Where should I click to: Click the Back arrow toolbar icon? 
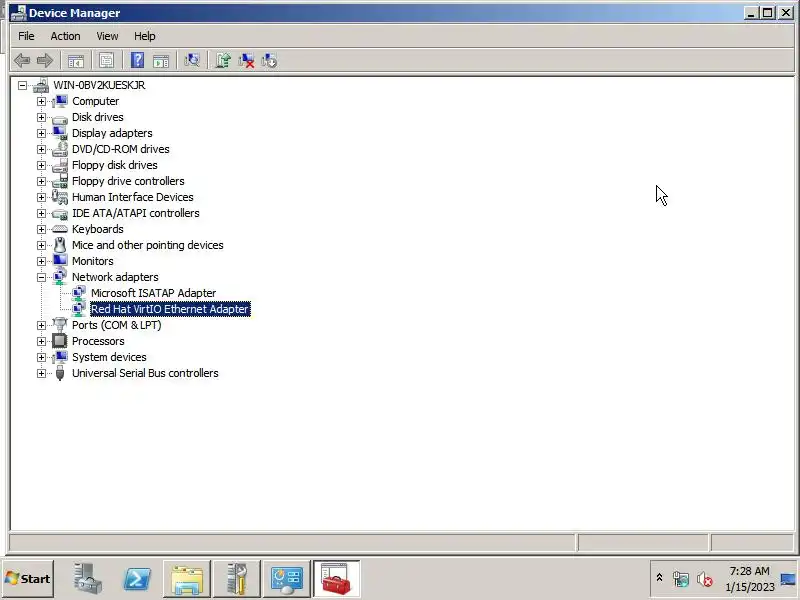22,61
